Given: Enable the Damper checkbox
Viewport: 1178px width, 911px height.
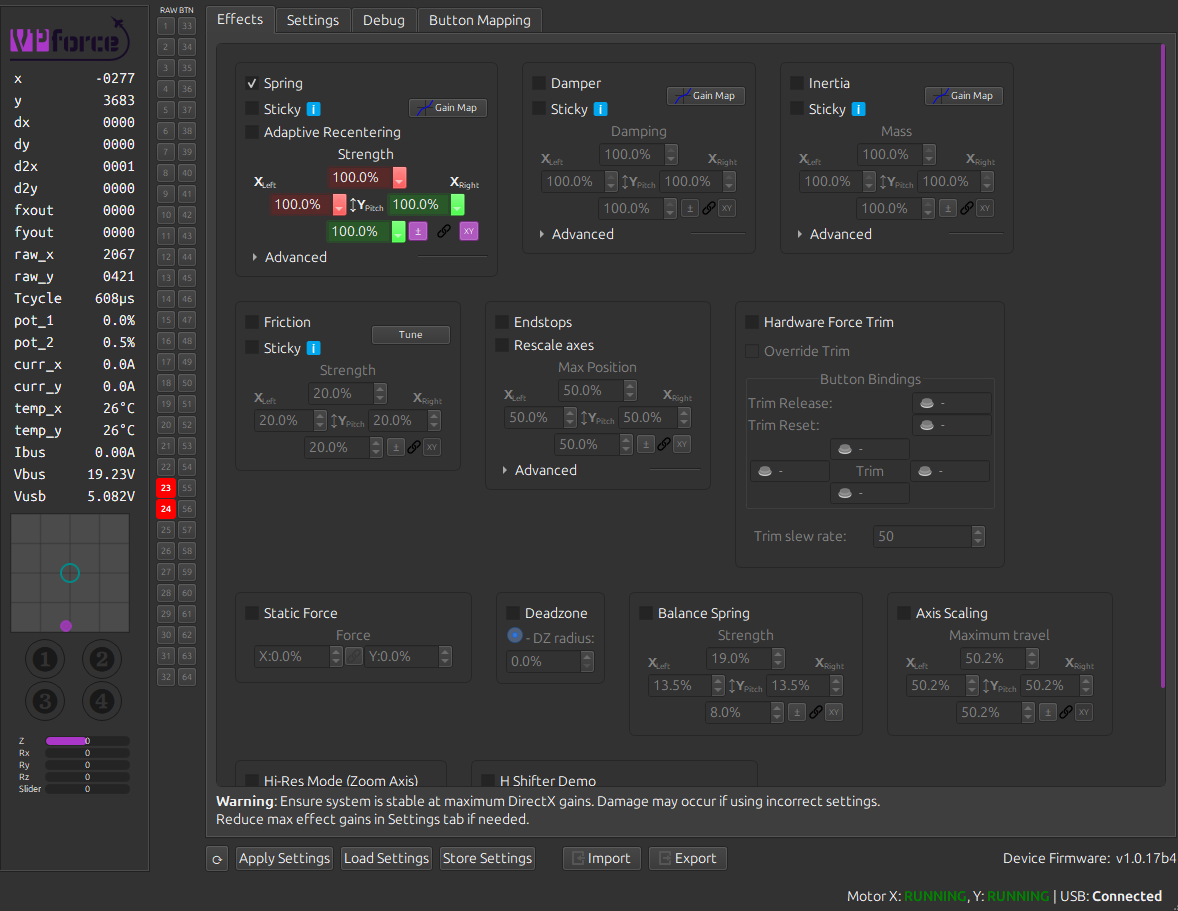Looking at the screenshot, I should point(539,83).
